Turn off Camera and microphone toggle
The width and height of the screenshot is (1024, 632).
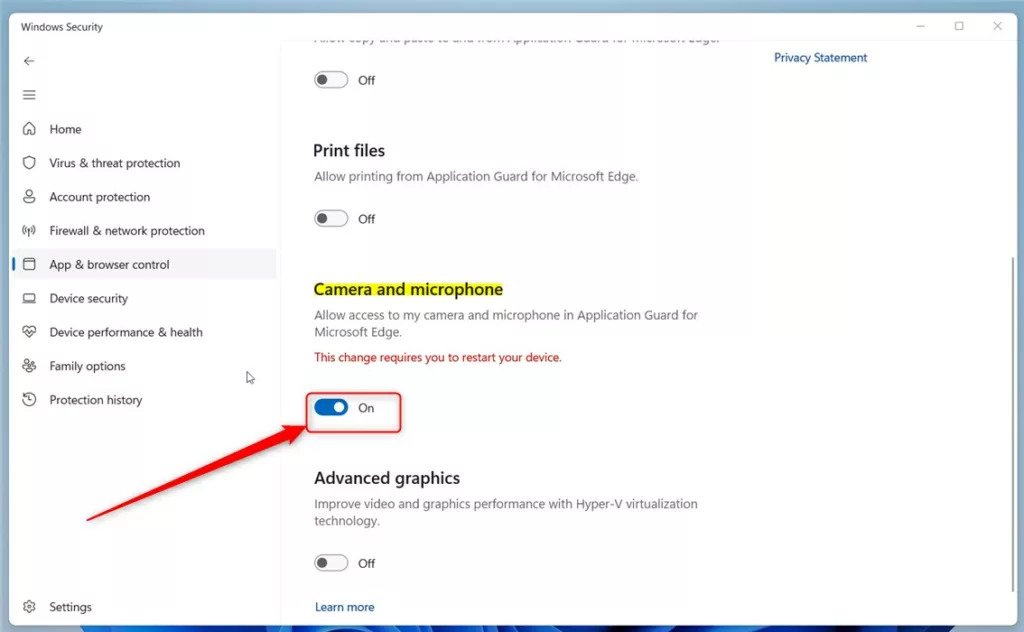331,407
